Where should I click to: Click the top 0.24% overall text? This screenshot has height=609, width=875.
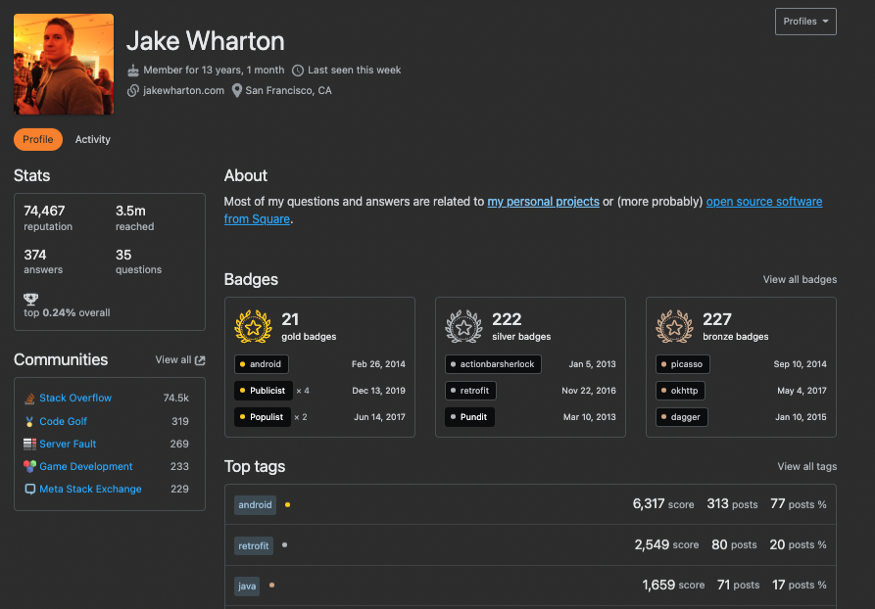point(67,313)
